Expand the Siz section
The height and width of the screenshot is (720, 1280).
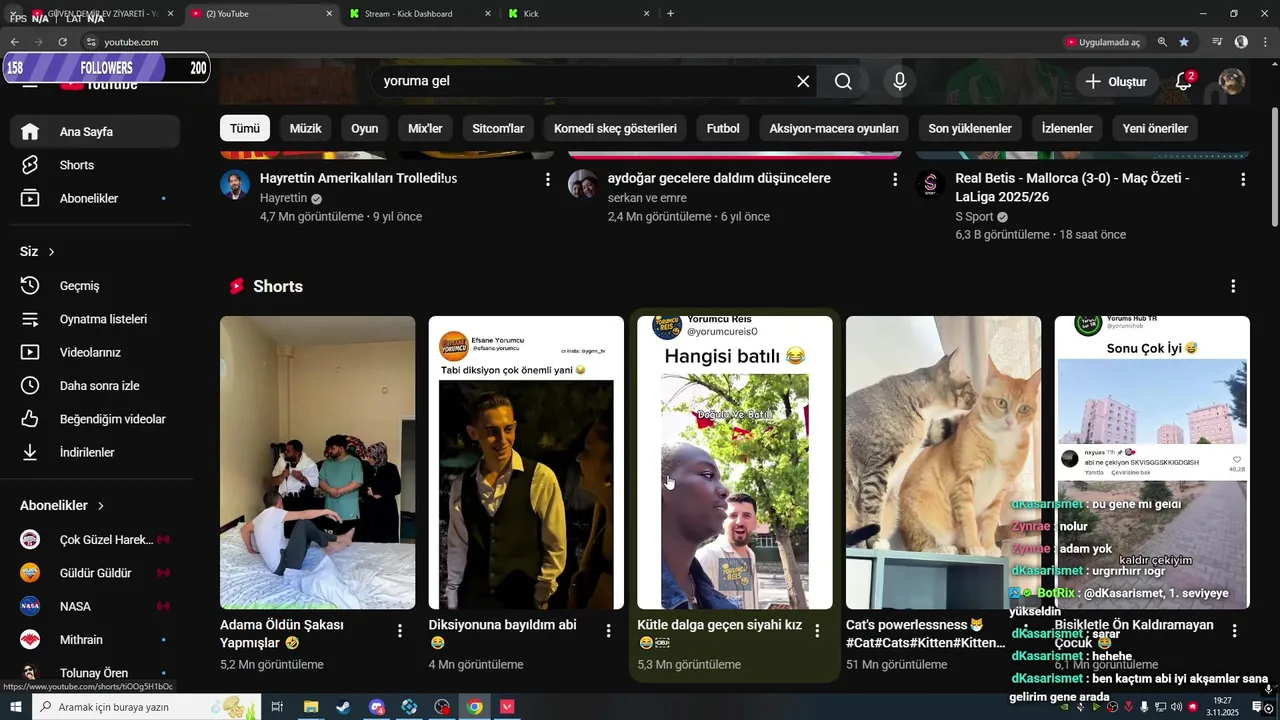(37, 251)
